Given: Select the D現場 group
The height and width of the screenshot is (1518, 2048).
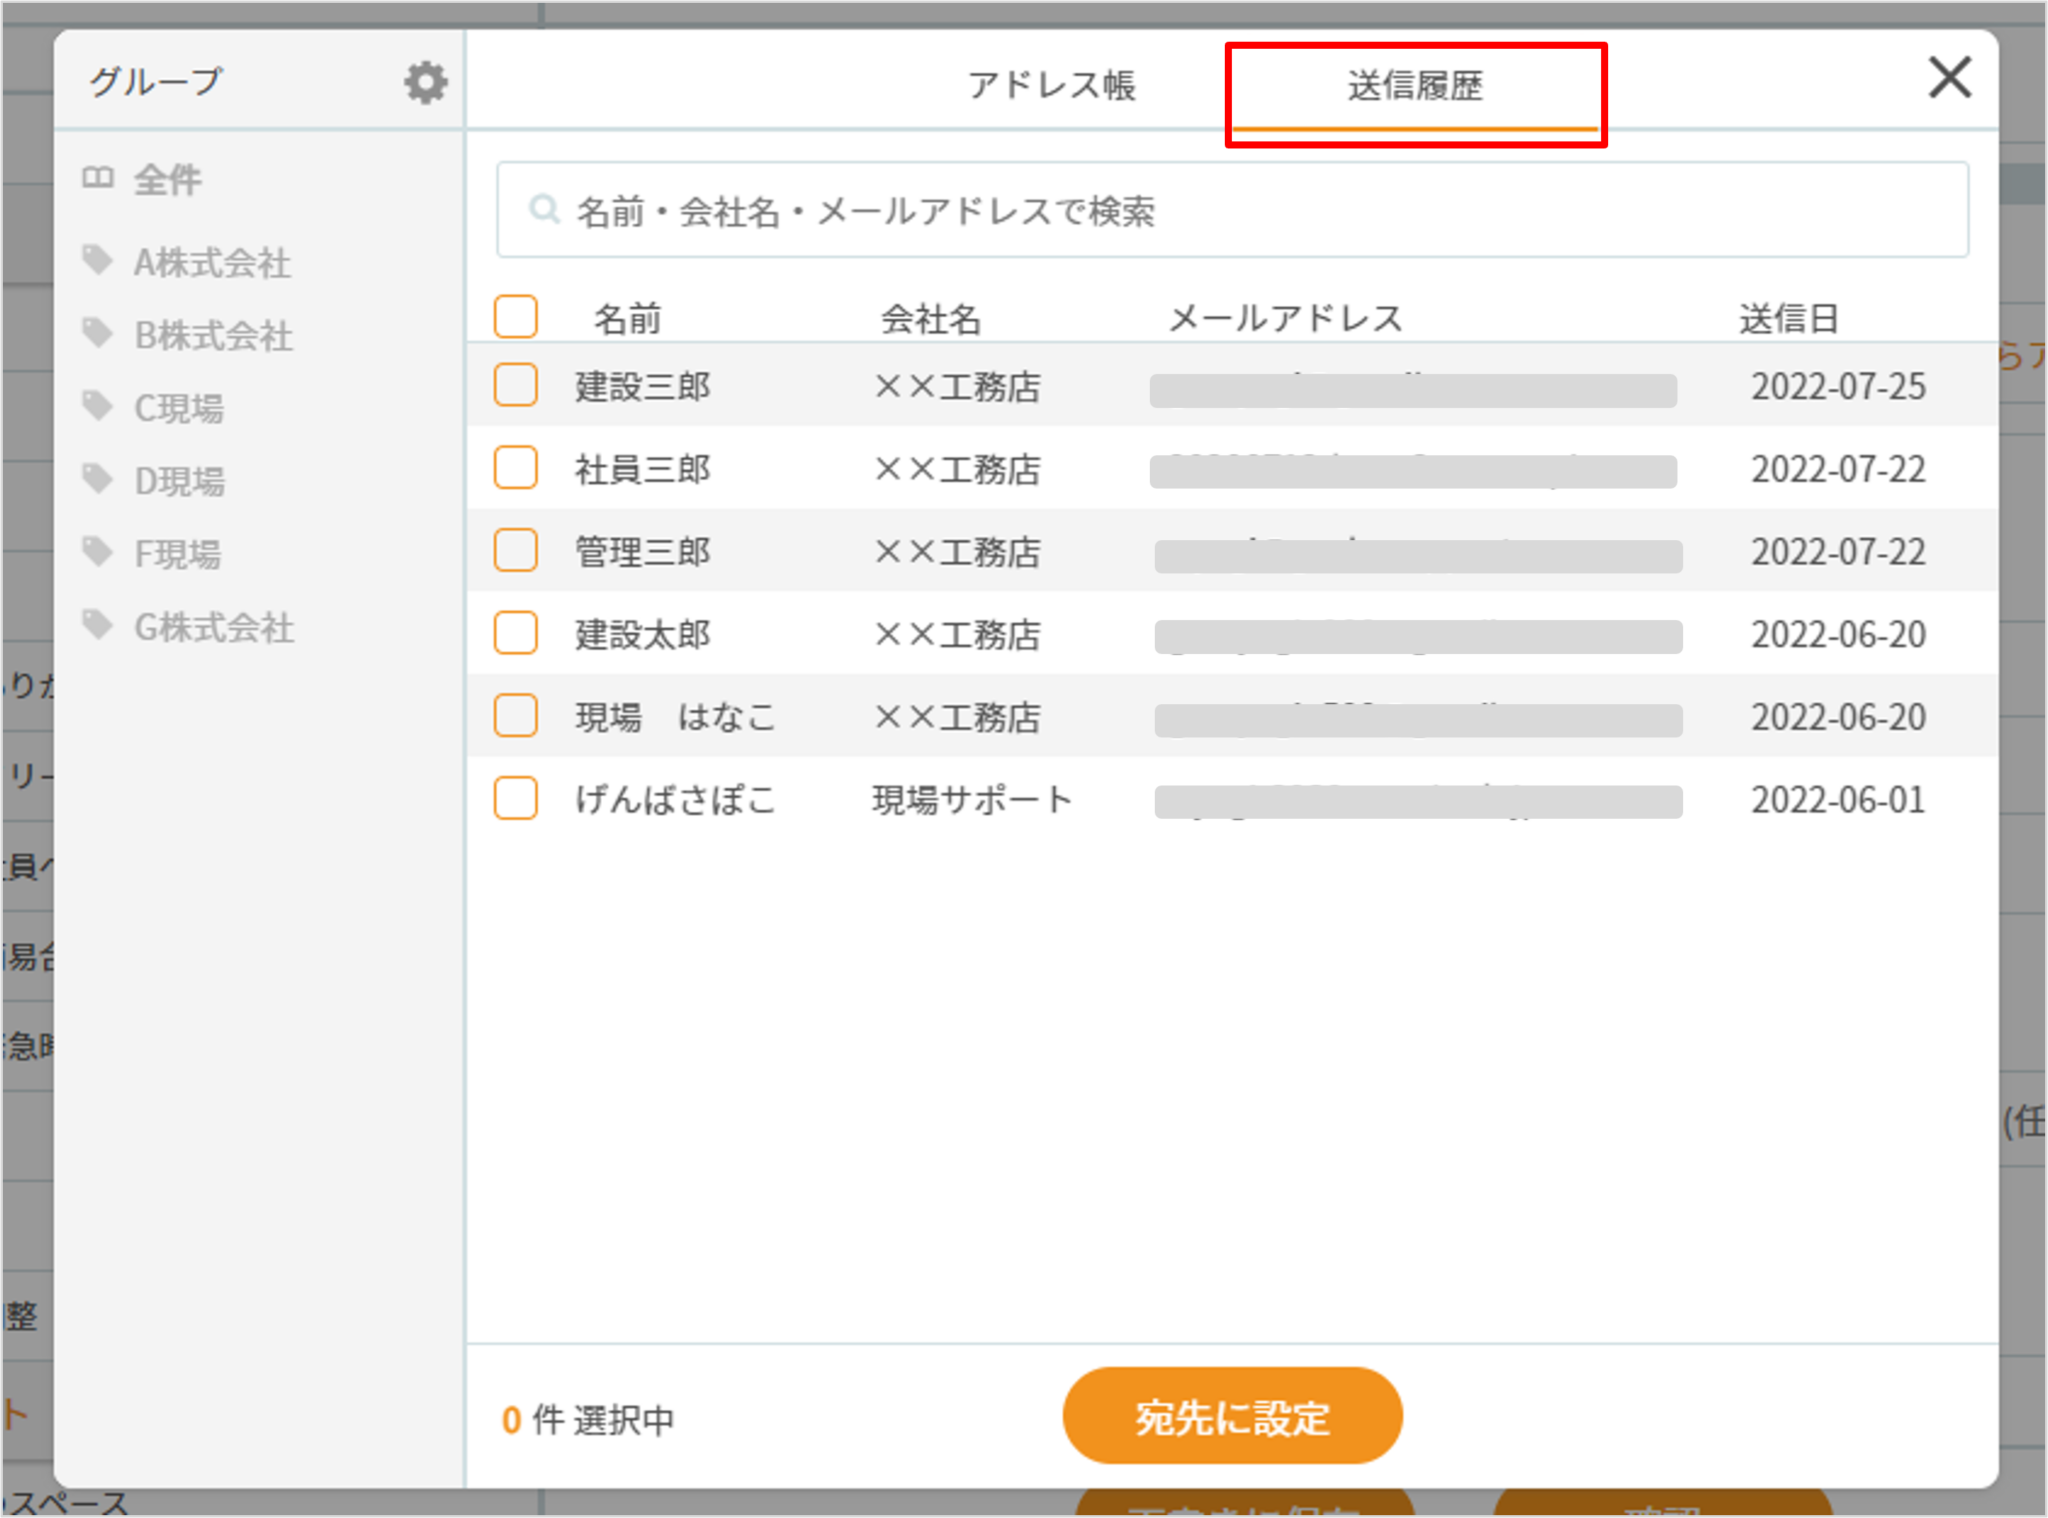Looking at the screenshot, I should [180, 481].
